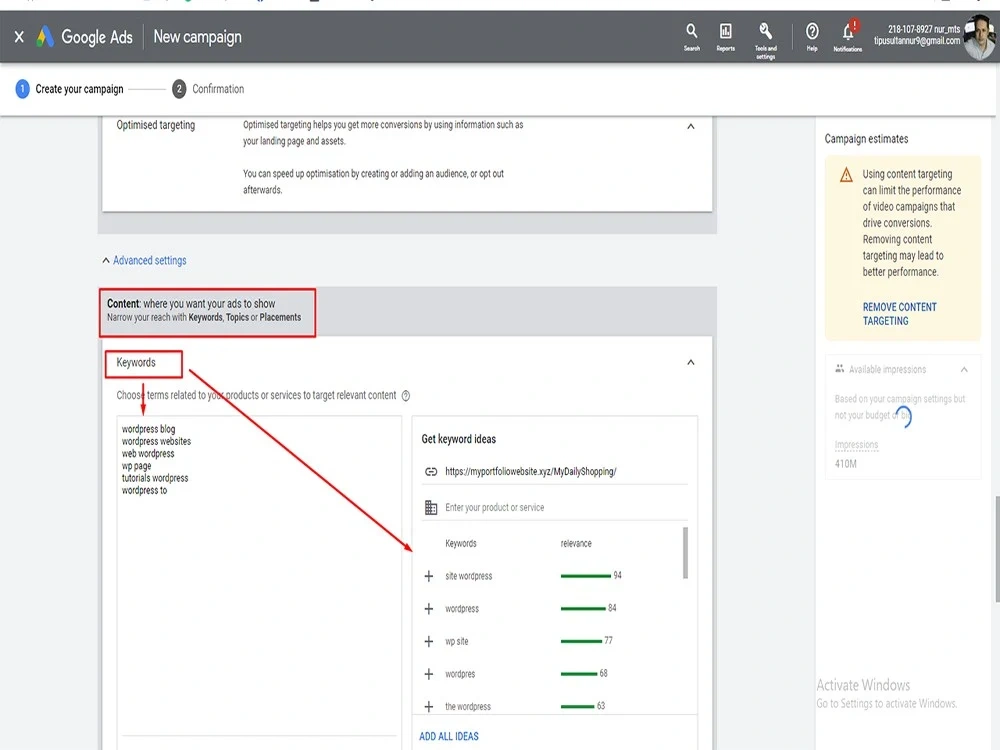
Task: Click the building icon beside product field
Action: [431, 508]
